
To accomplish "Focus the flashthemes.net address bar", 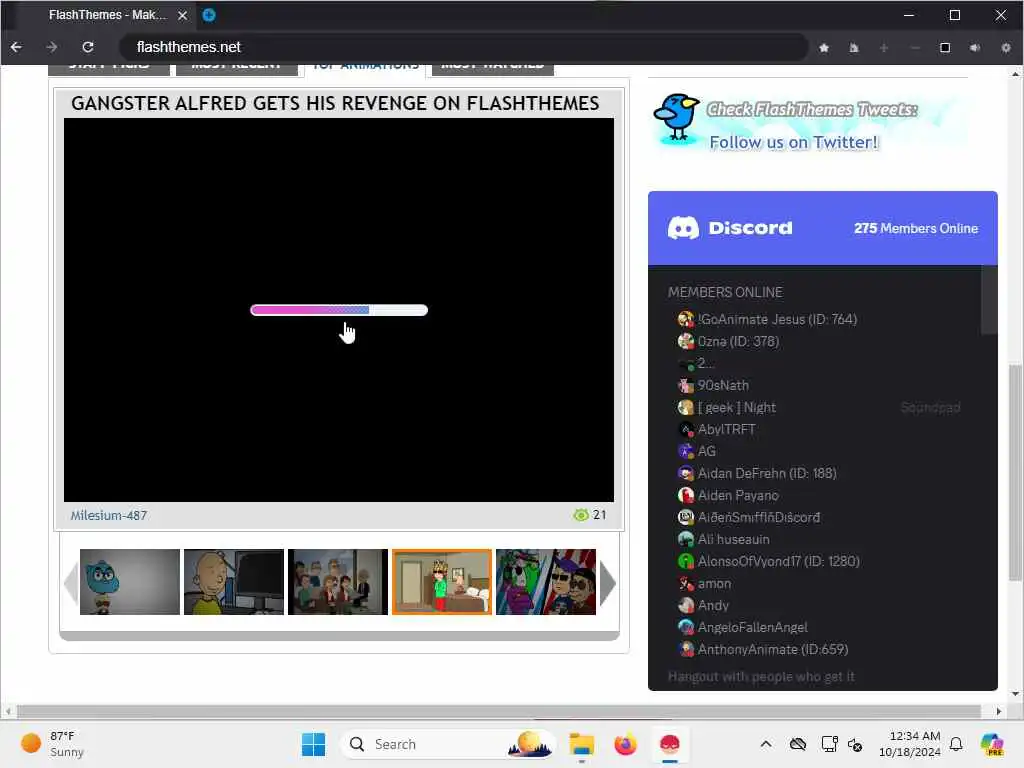I will pos(464,47).
